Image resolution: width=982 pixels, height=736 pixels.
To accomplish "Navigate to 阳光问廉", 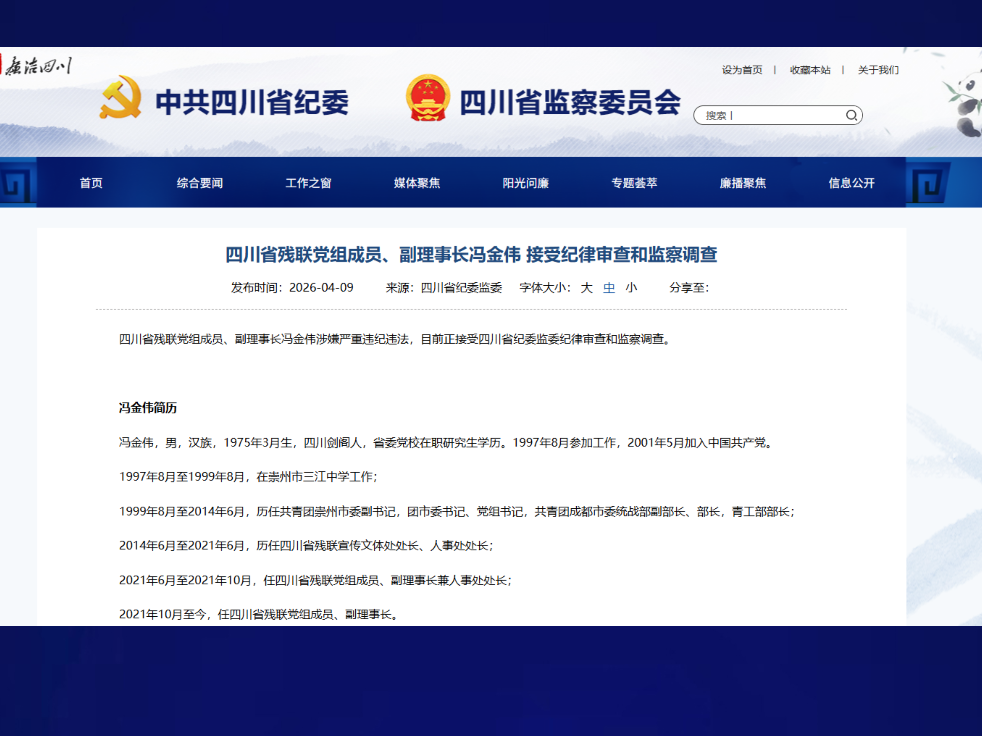I will coord(526,183).
